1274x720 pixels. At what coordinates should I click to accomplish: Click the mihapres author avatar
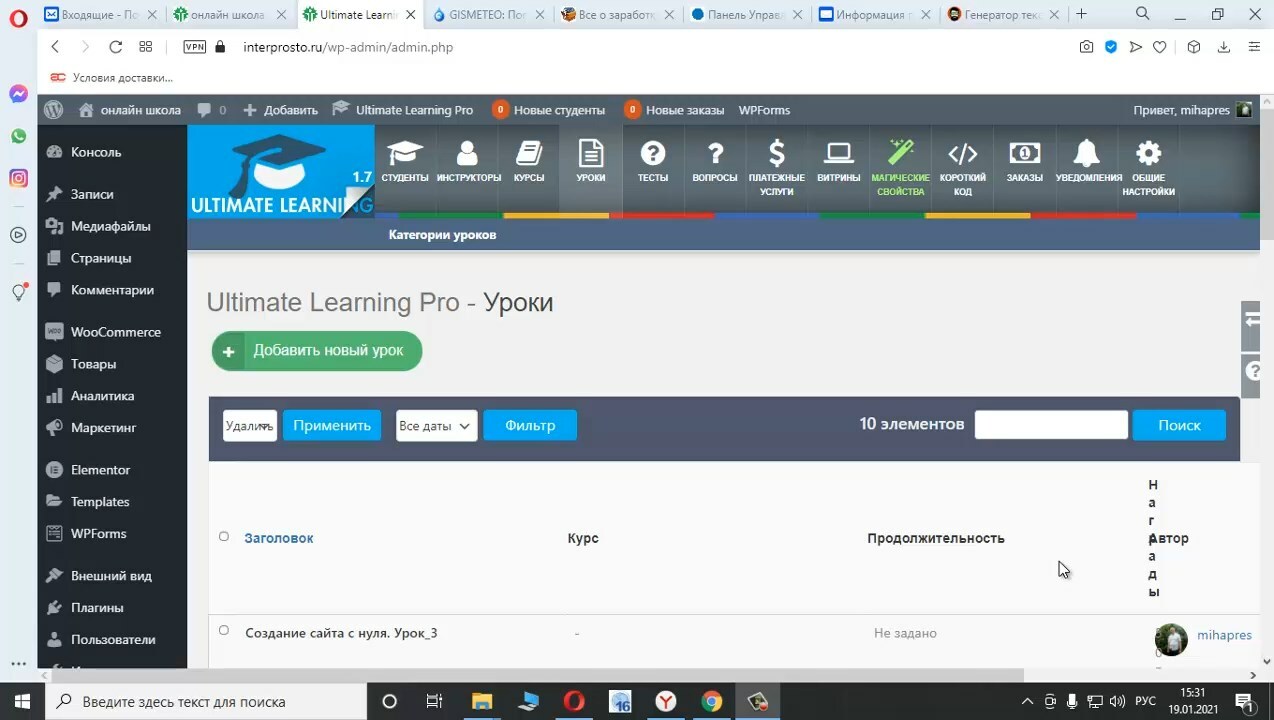pos(1171,640)
